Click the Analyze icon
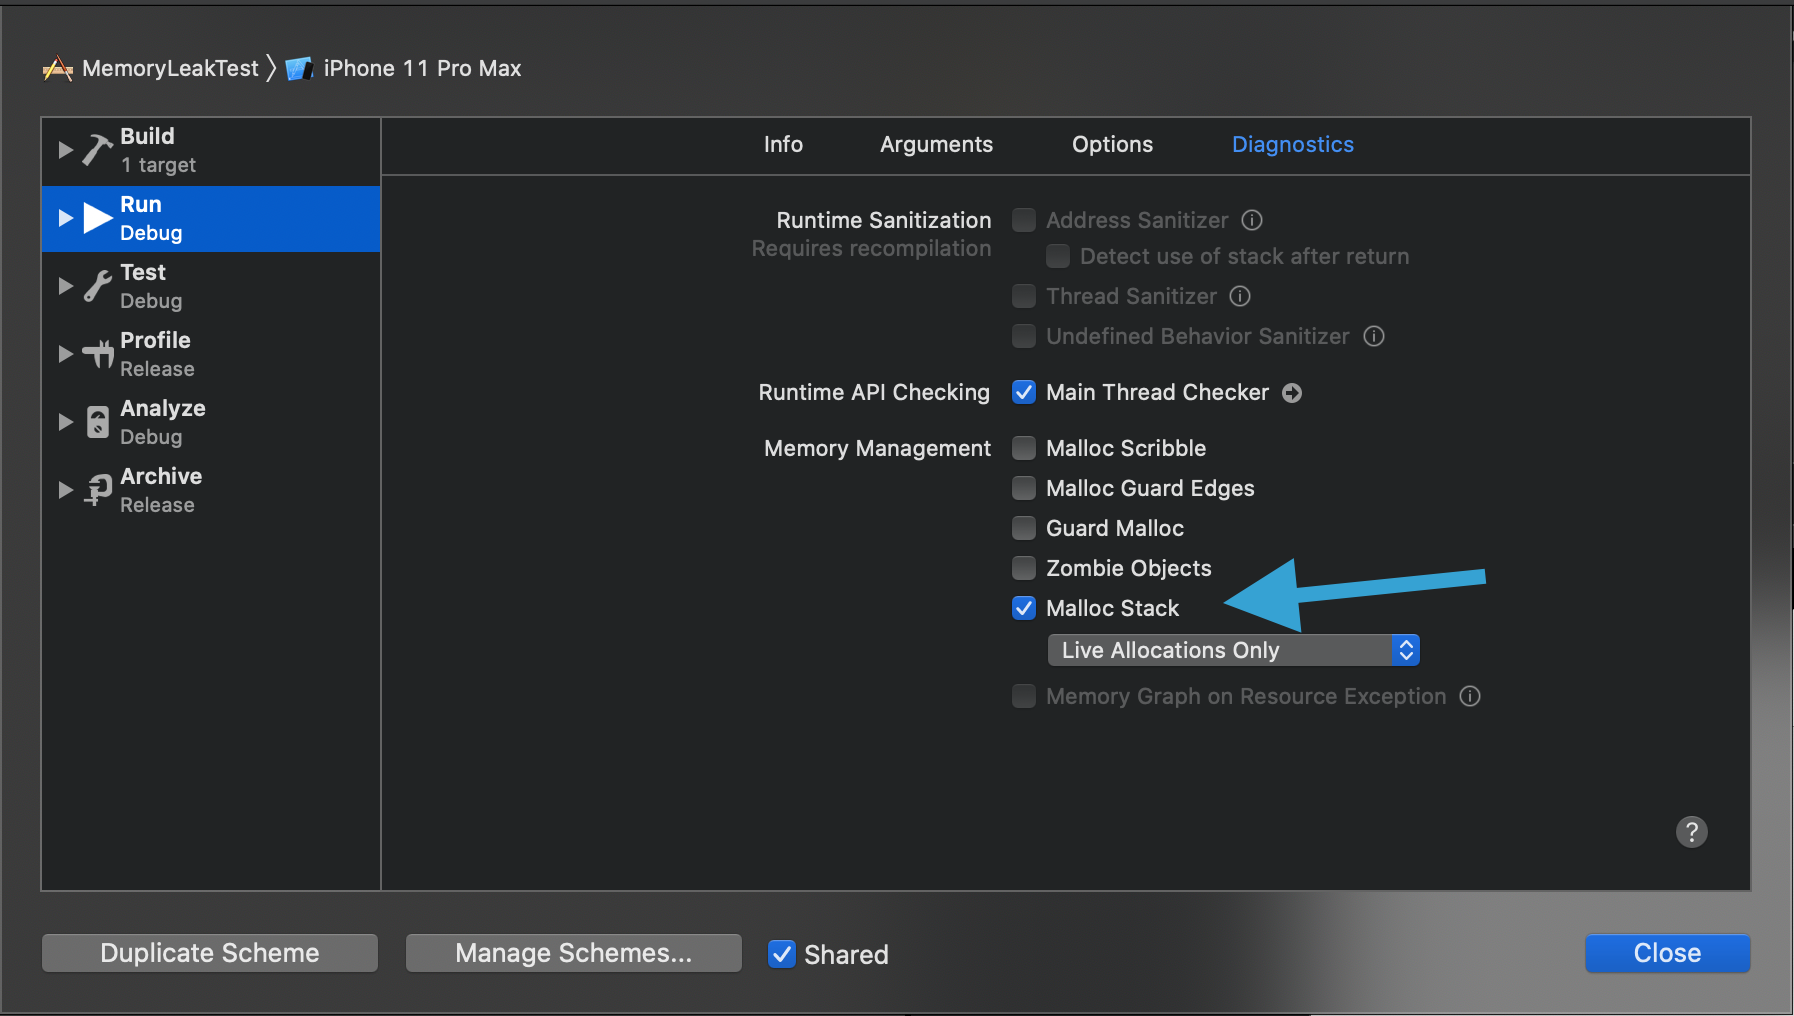The image size is (1794, 1016). pos(97,422)
